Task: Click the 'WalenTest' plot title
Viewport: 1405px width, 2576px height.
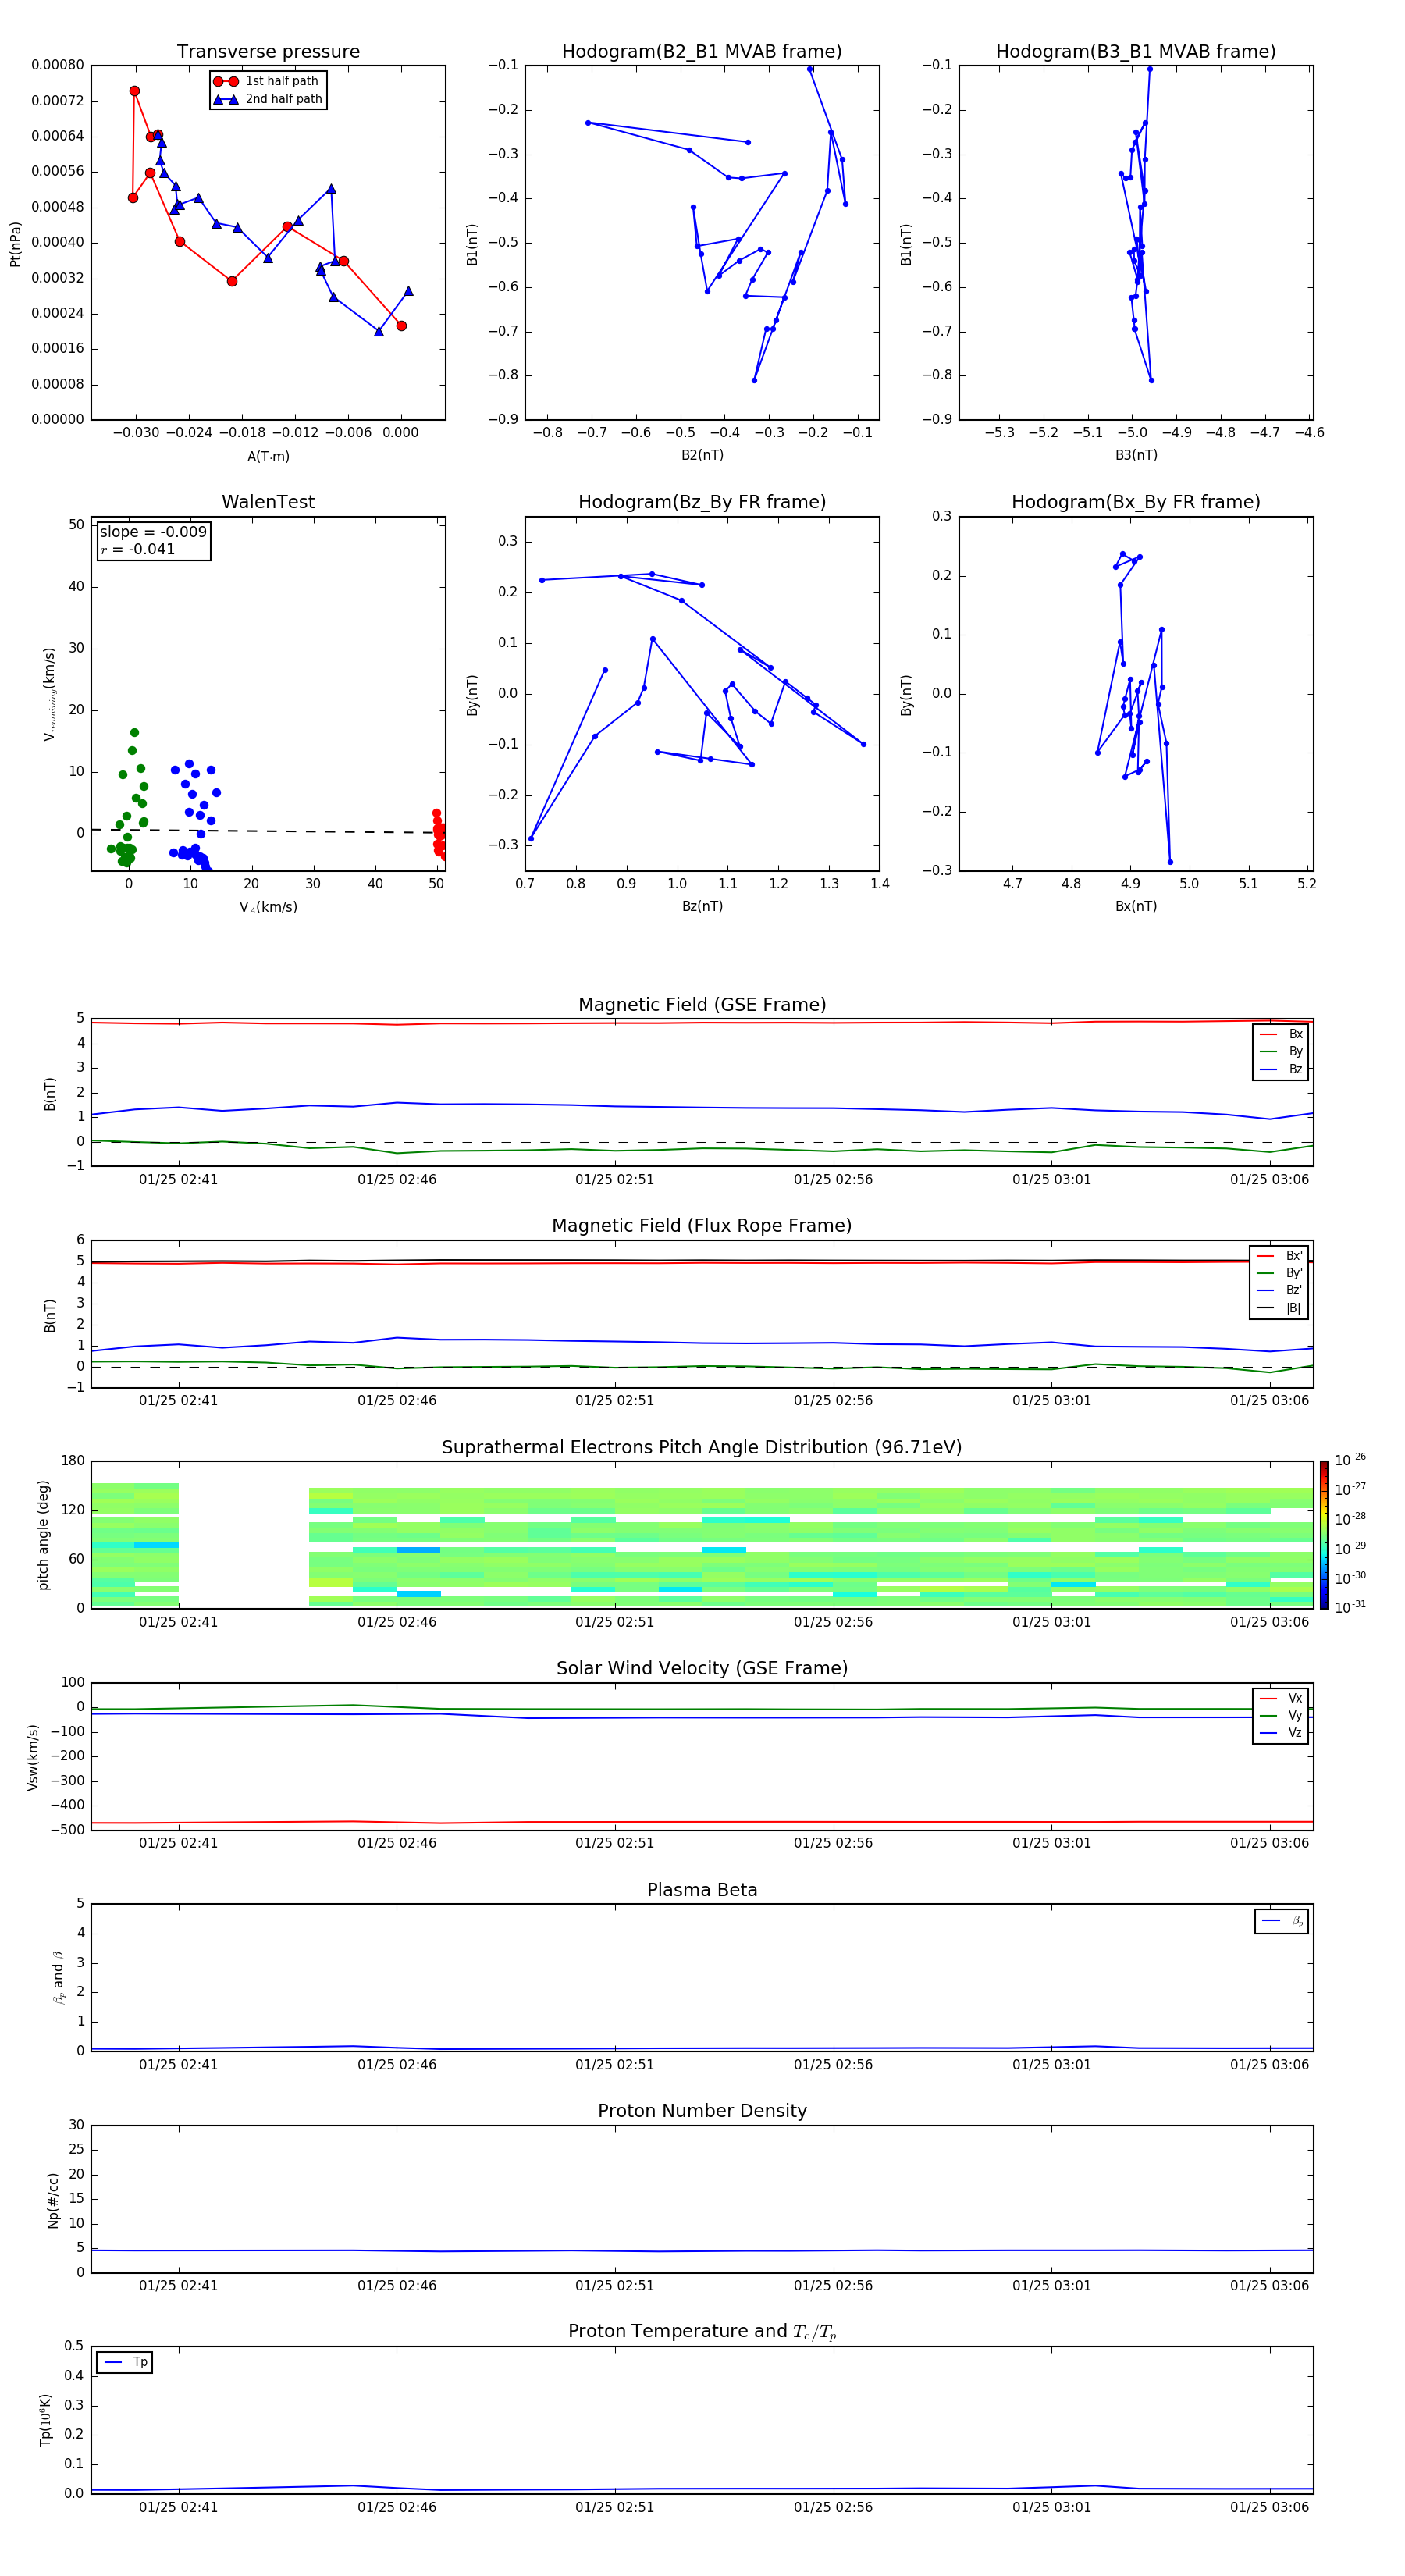Action: (x=268, y=502)
